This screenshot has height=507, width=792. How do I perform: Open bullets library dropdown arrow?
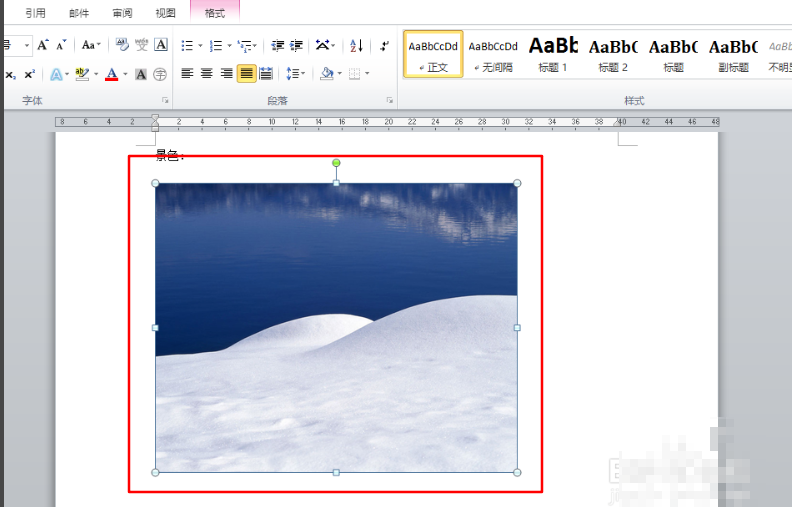(200, 46)
